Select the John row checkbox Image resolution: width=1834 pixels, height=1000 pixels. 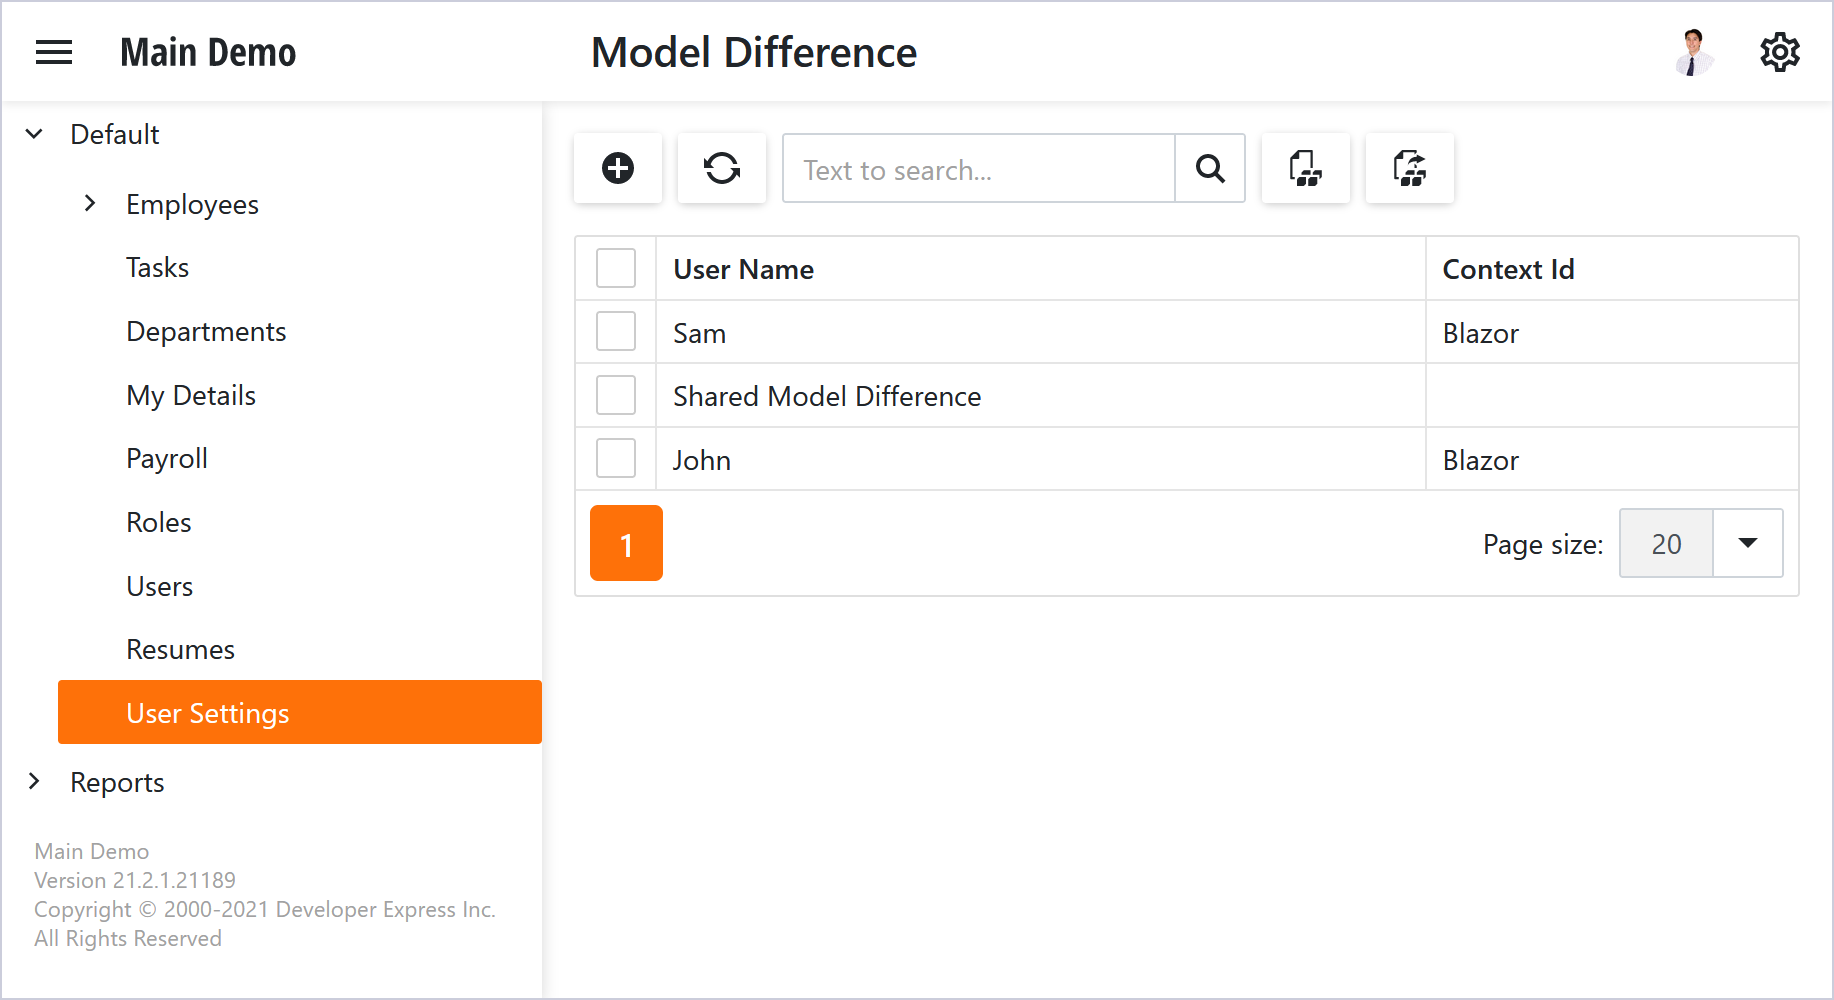pyautogui.click(x=616, y=458)
